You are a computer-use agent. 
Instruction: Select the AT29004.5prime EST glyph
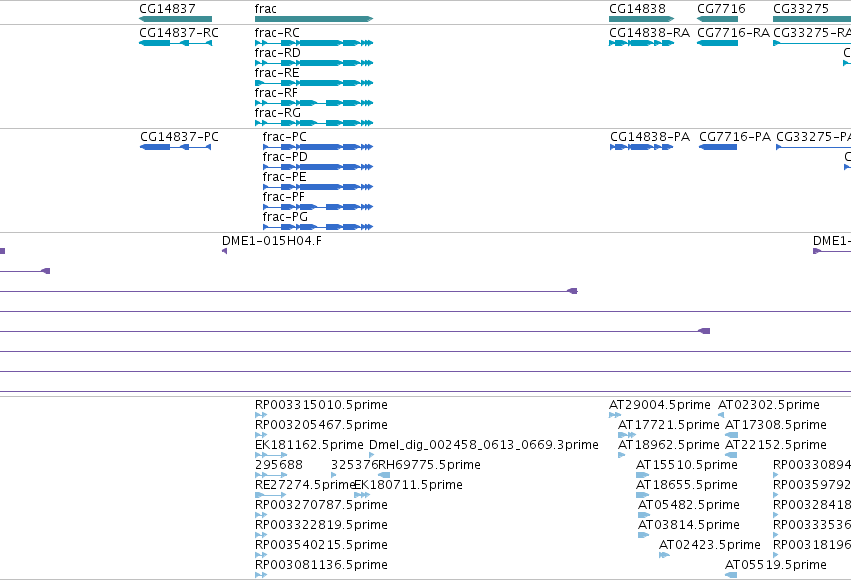click(x=615, y=415)
